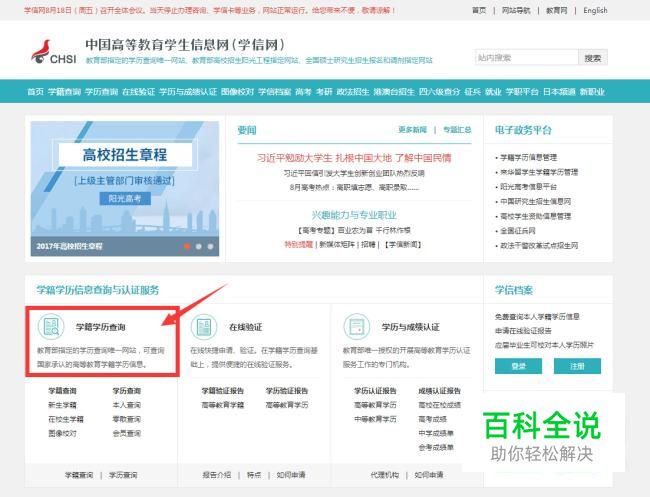650x497 pixels.
Task: Open 在线验证 in the teal navigation bar
Action: click(x=138, y=92)
